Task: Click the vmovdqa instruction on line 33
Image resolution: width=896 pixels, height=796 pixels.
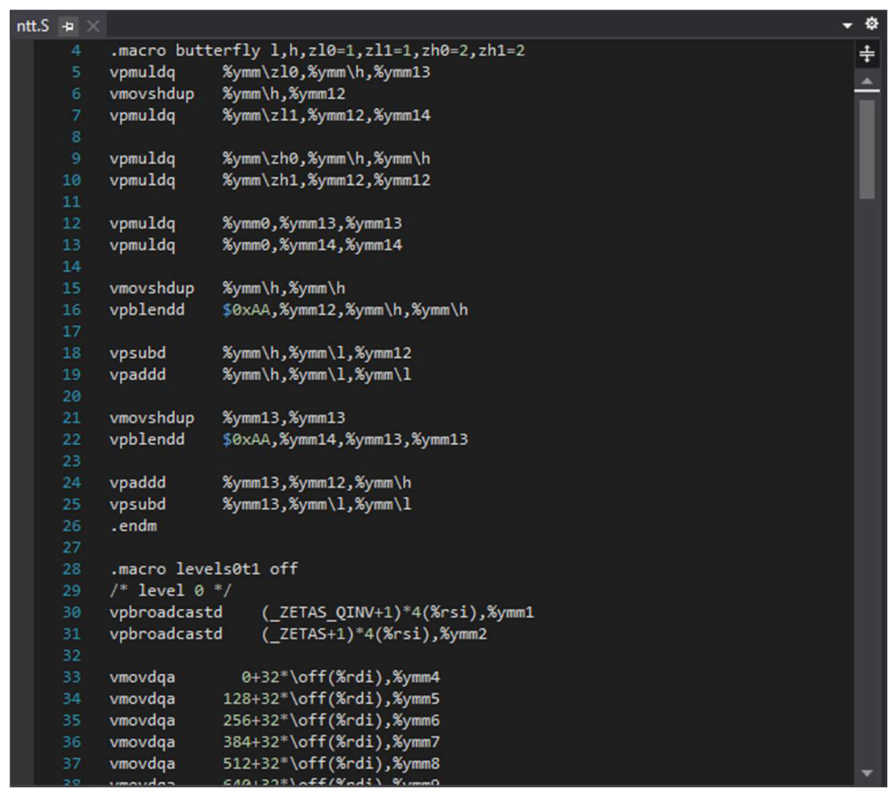Action: coord(142,678)
